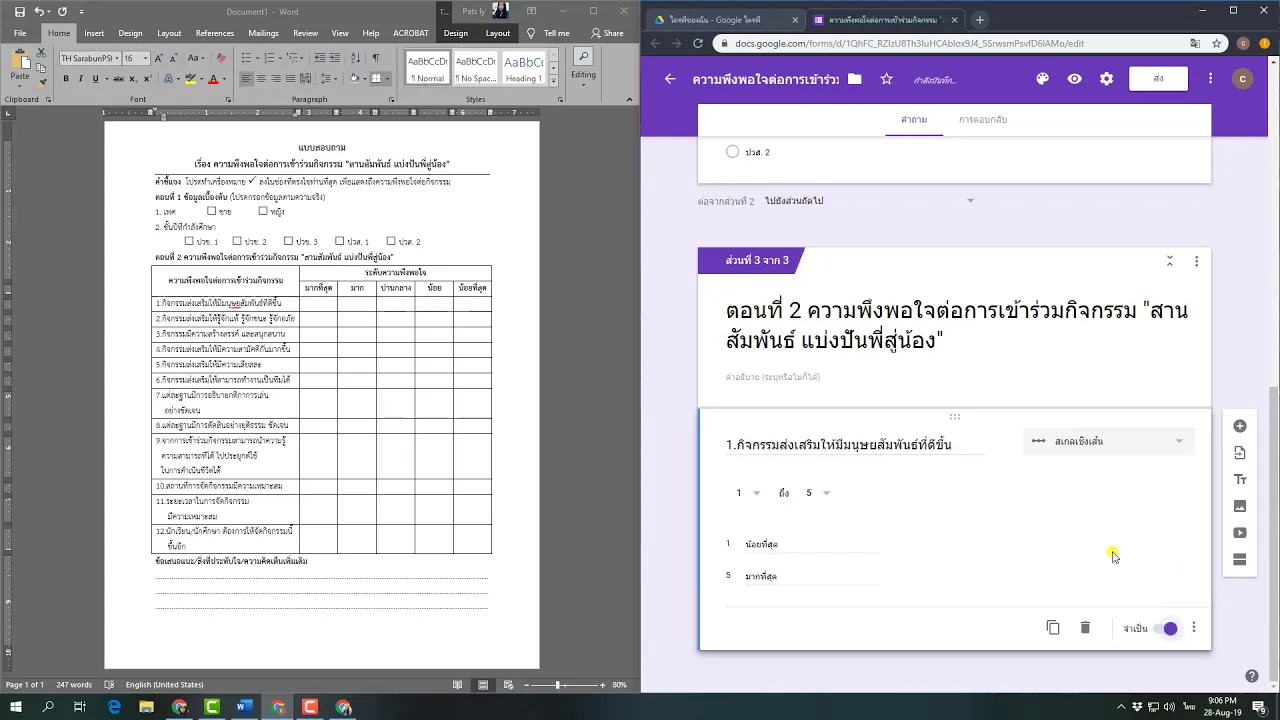The height and width of the screenshot is (720, 1280).
Task: Open the Insert tab in Word
Action: pos(94,33)
